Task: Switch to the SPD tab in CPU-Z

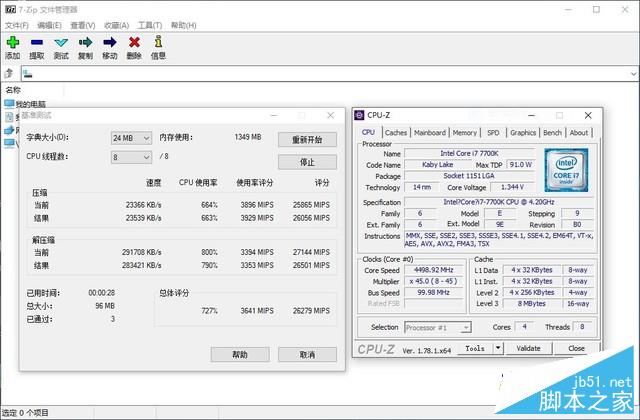Action: click(x=493, y=133)
